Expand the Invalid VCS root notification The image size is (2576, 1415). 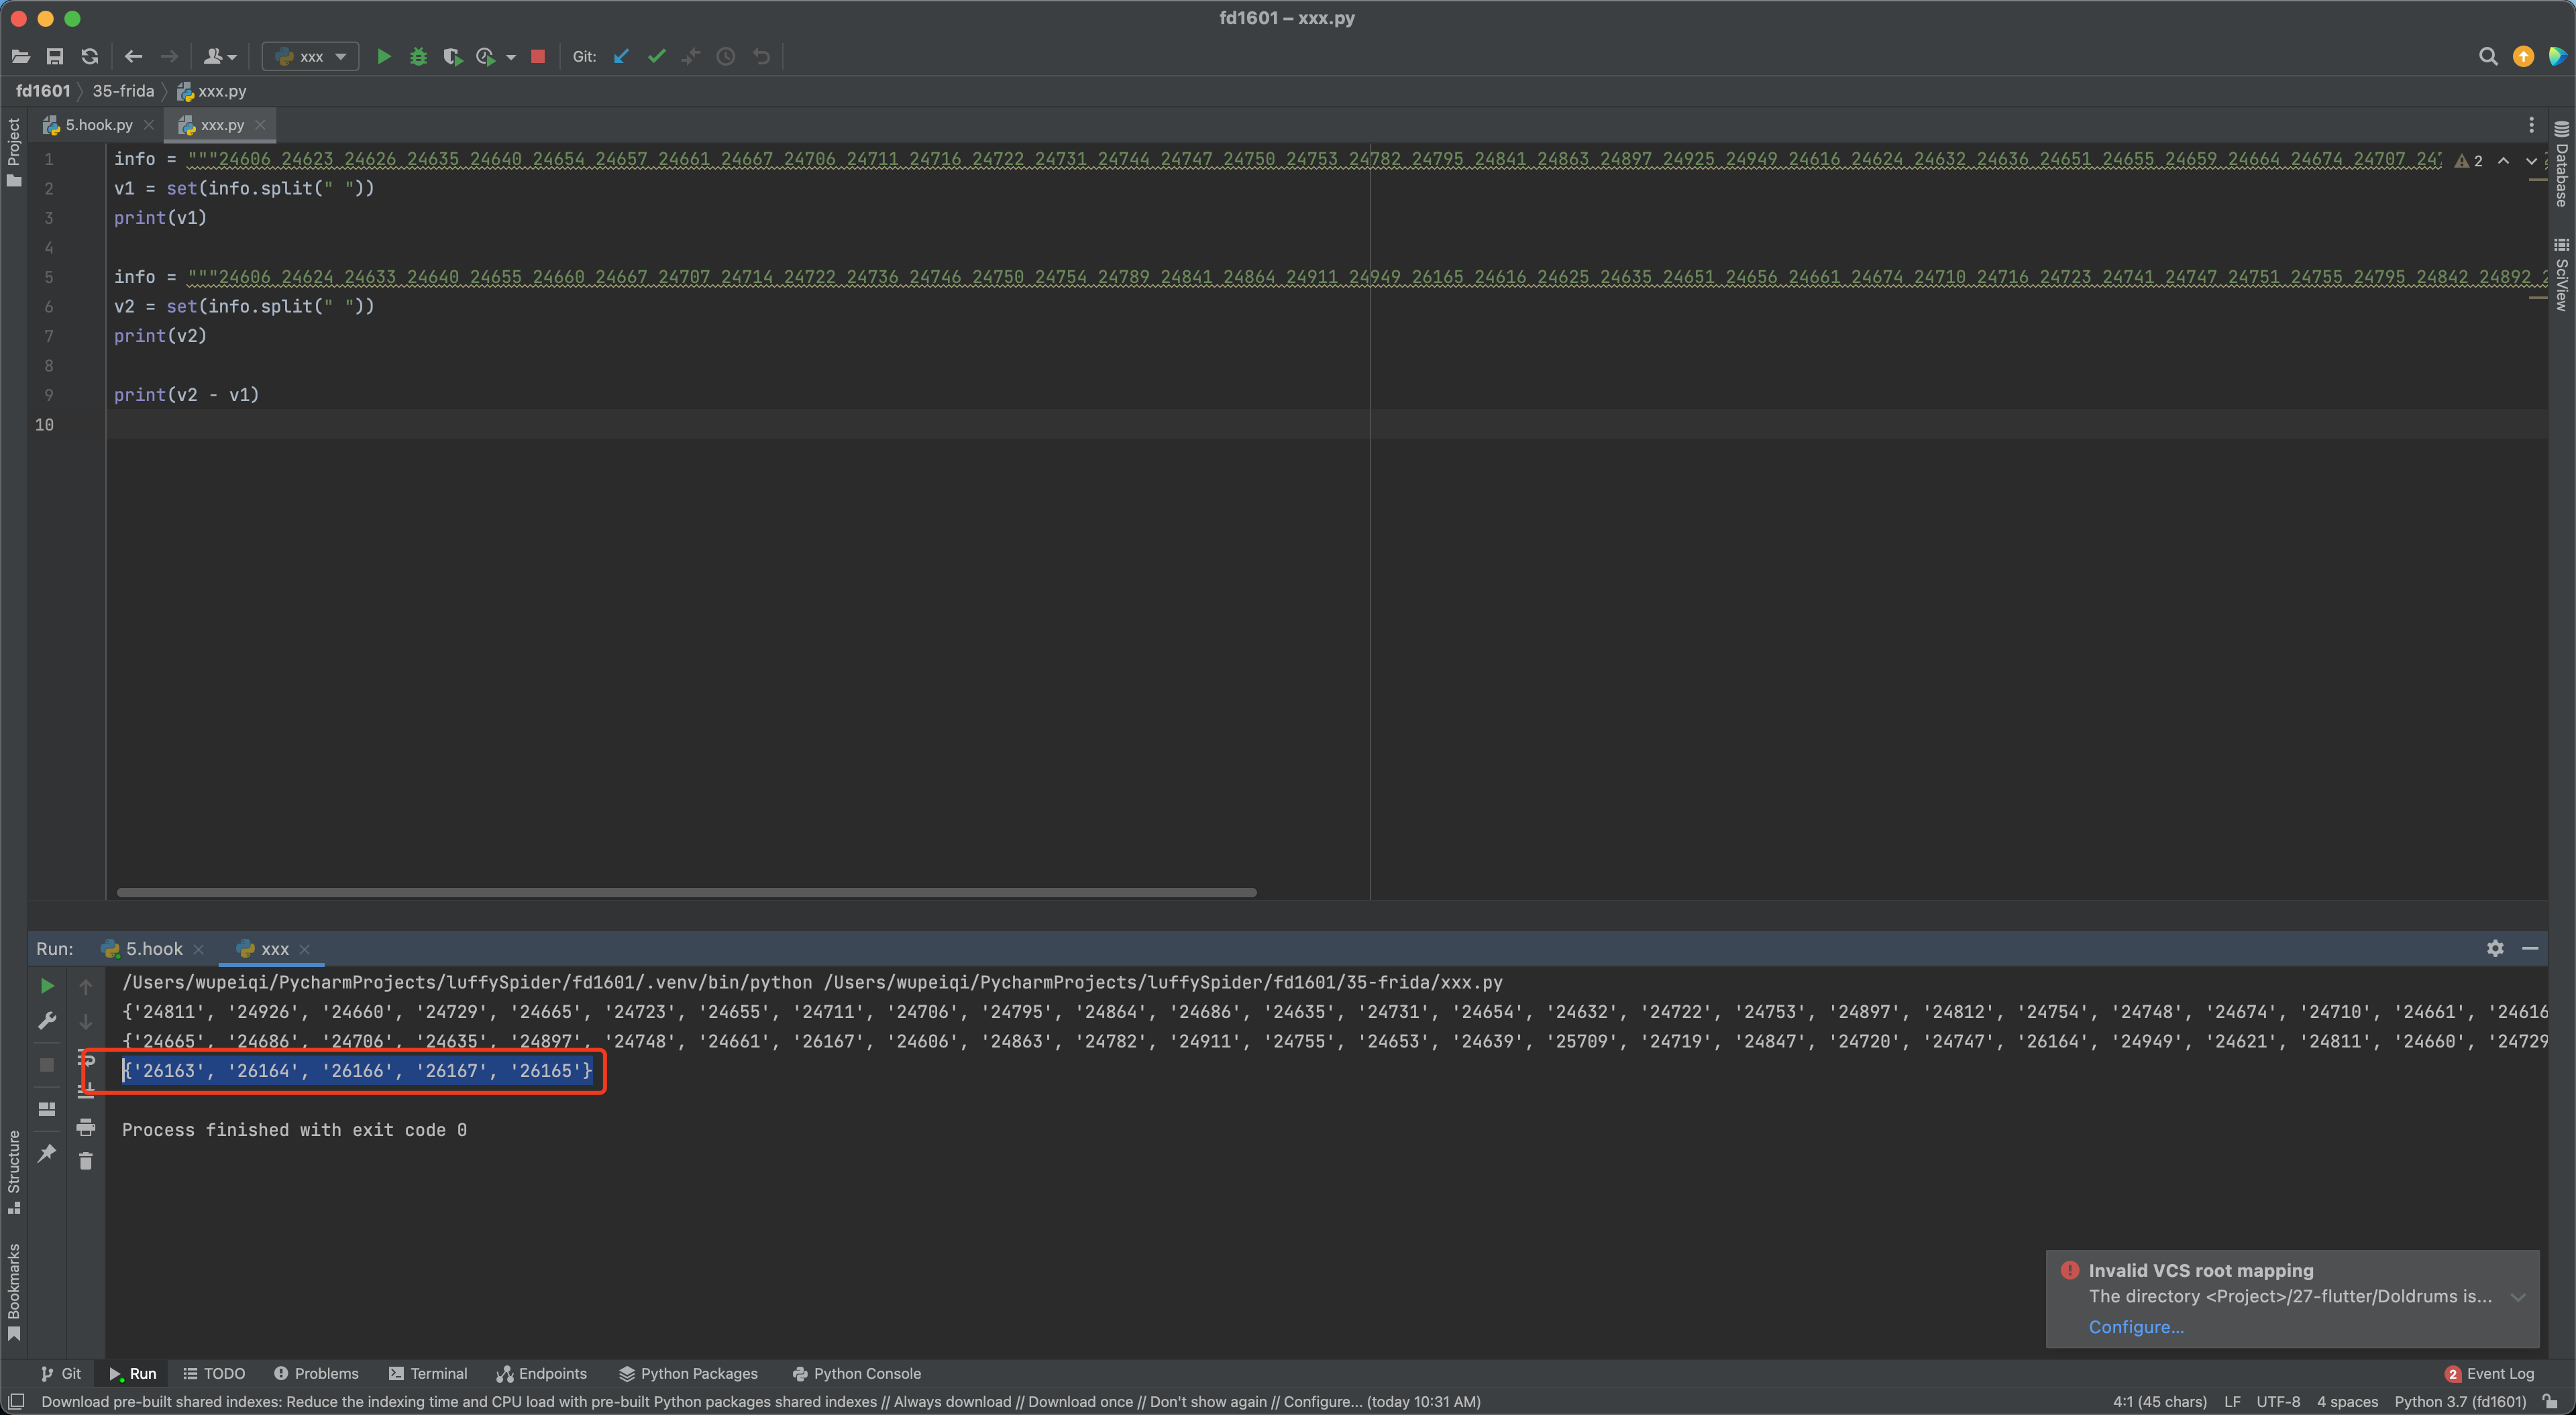click(x=2518, y=1297)
